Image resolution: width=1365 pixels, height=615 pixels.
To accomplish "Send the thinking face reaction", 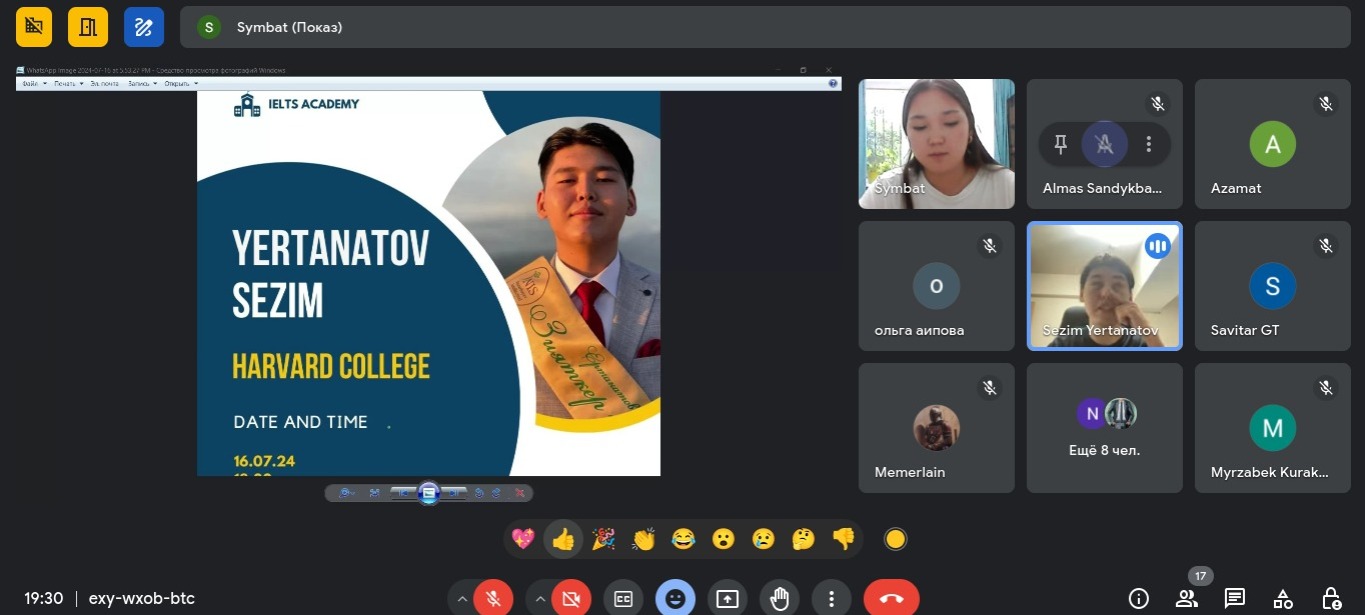I will [x=803, y=539].
